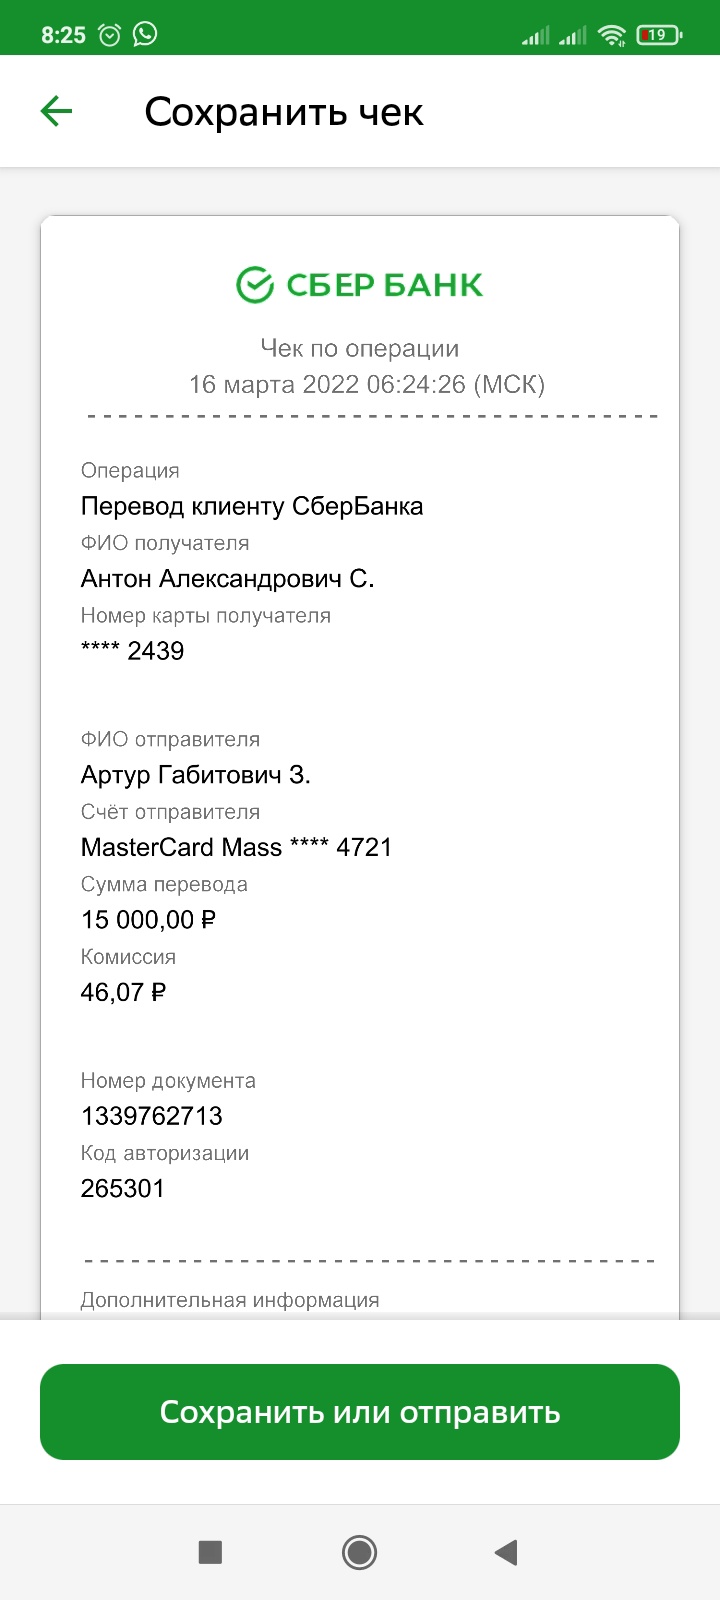Select the authorization code 265301

click(x=122, y=1188)
